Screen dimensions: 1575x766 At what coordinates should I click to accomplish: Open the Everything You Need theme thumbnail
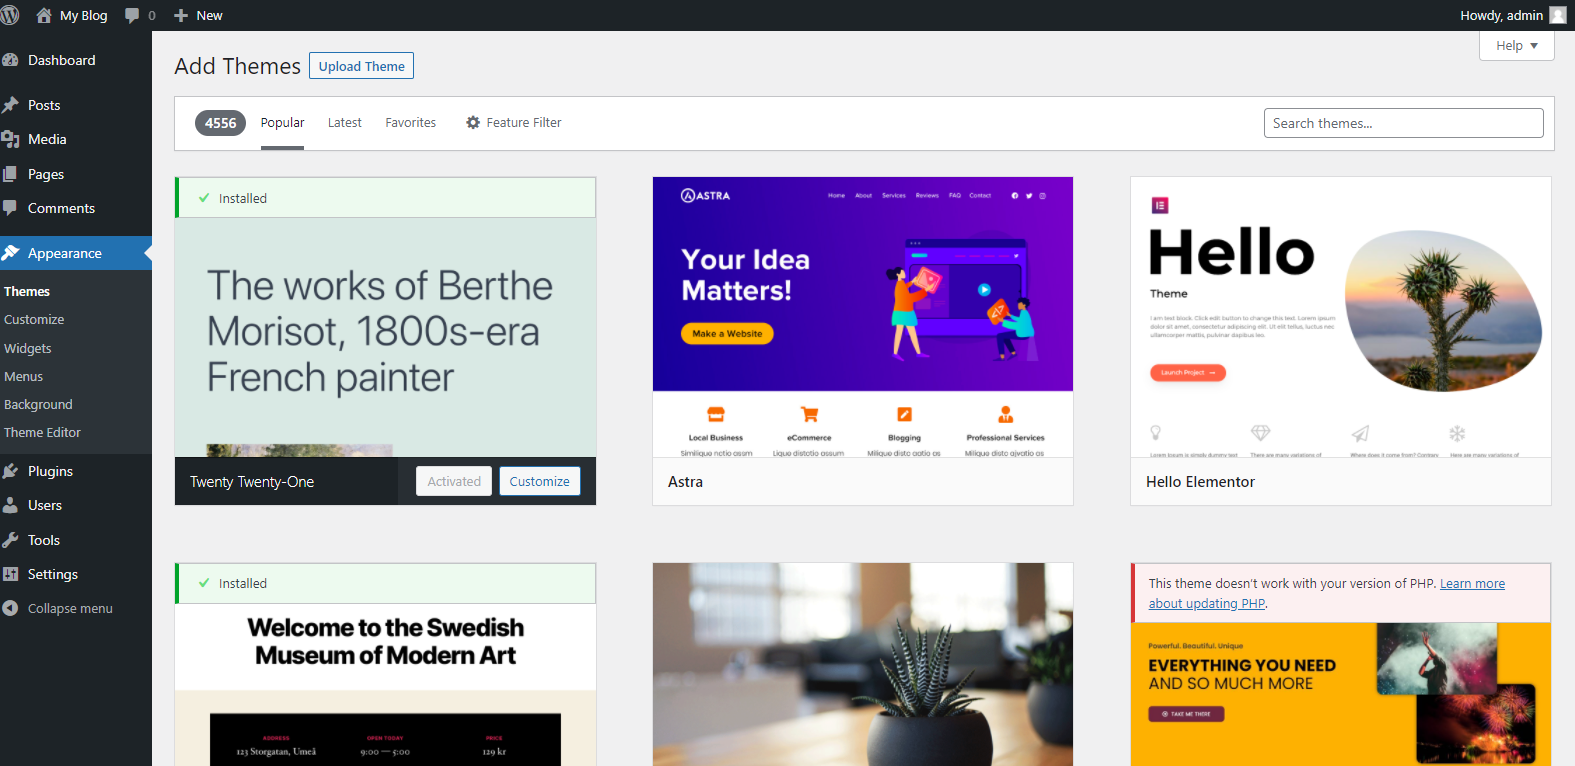click(x=1341, y=695)
